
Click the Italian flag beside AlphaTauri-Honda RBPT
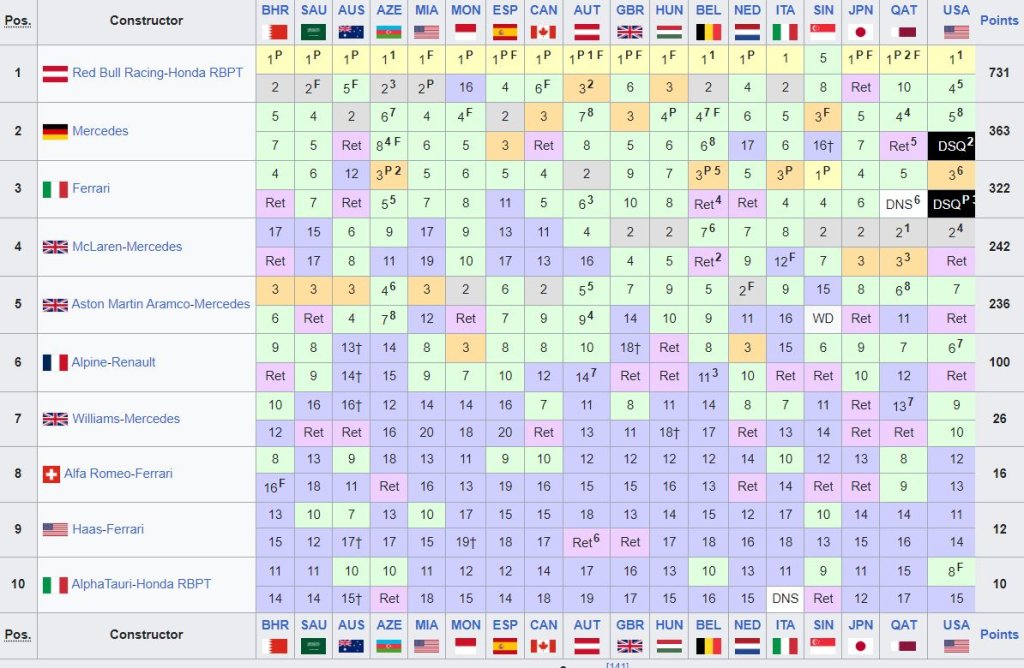click(x=54, y=584)
